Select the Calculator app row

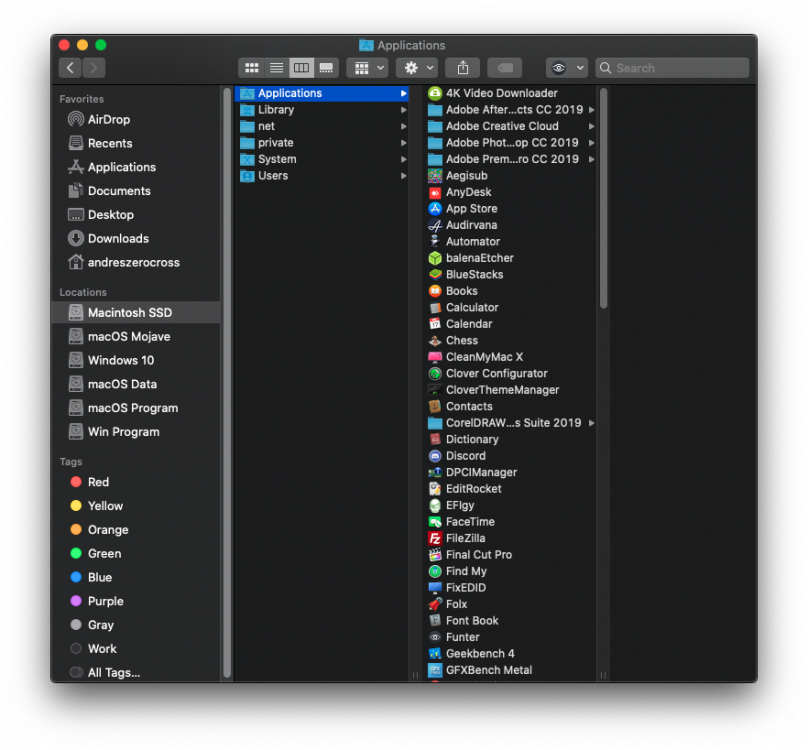(511, 308)
